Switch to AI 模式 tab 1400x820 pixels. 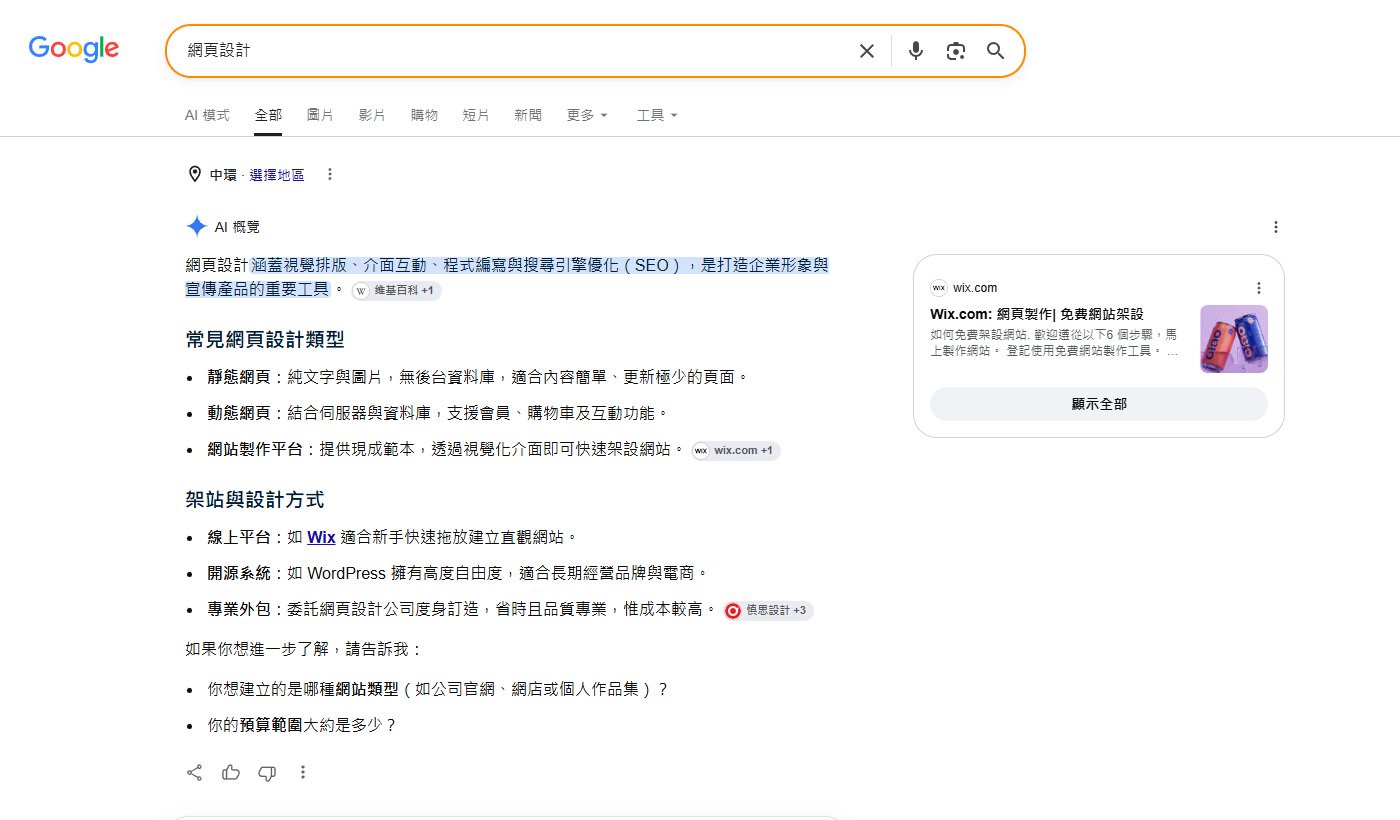coord(207,115)
